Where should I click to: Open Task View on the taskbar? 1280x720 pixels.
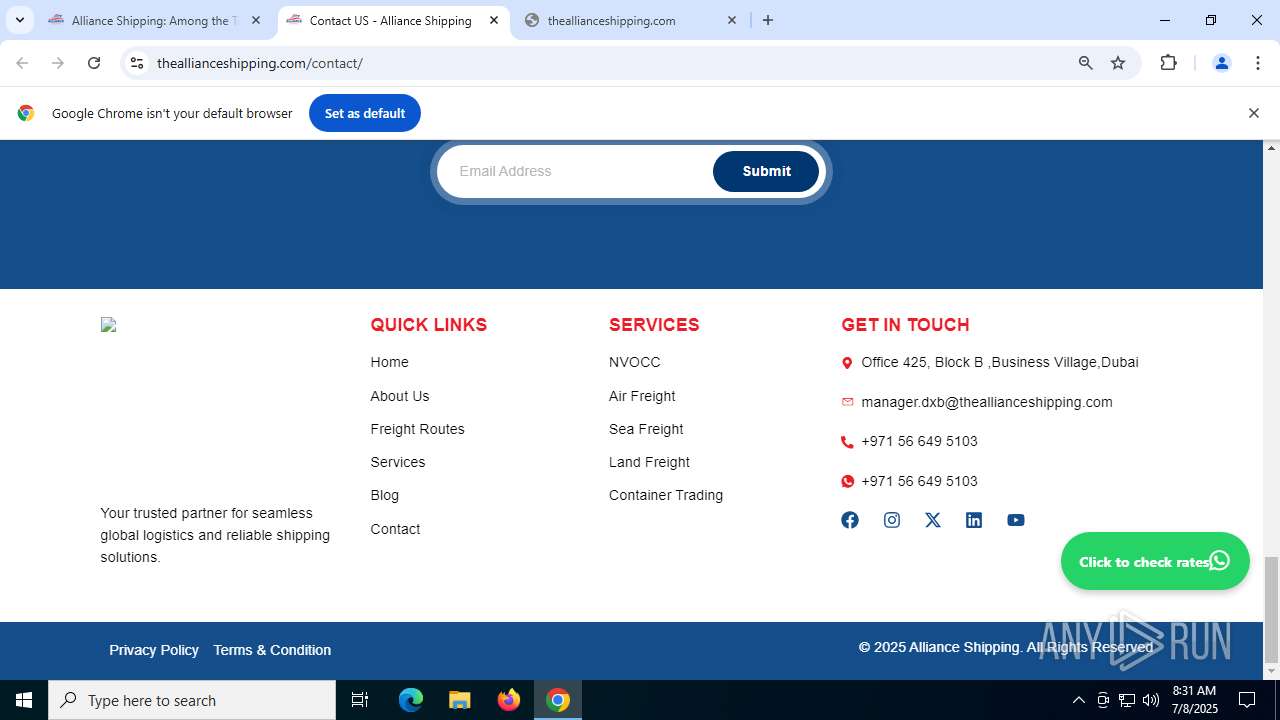coord(360,700)
